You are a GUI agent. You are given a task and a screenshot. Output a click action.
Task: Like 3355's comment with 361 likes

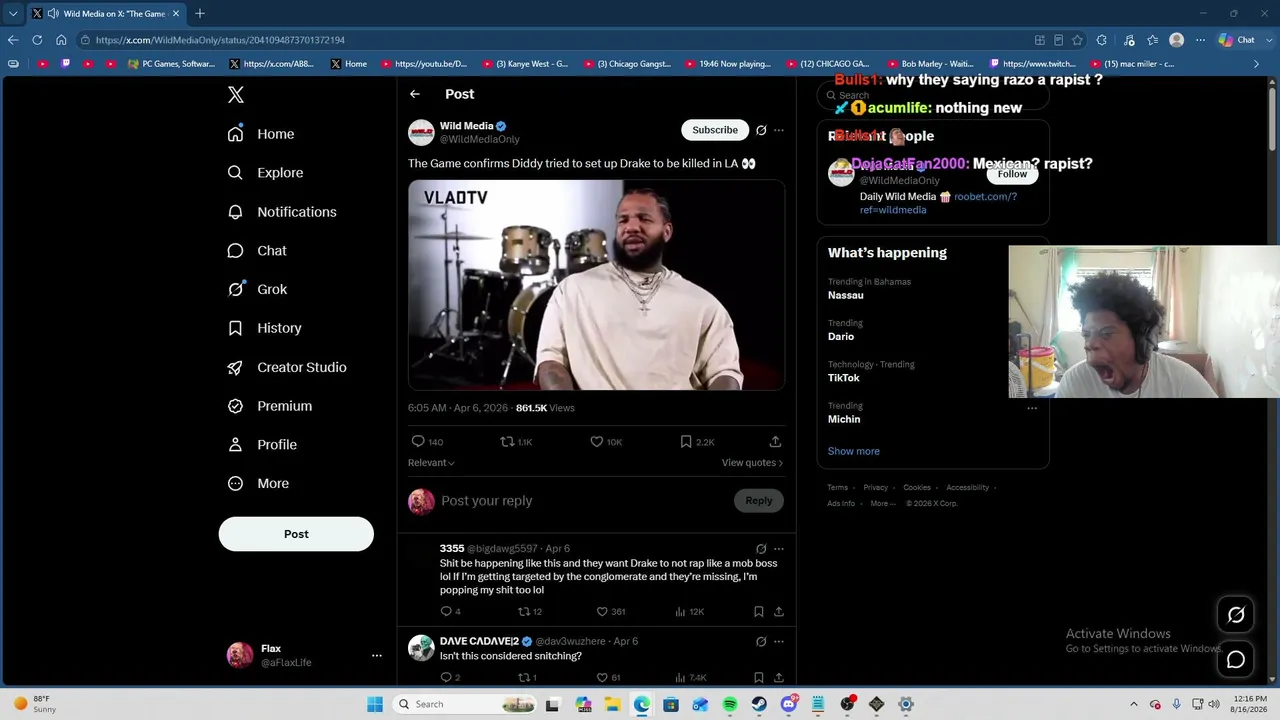(x=602, y=612)
